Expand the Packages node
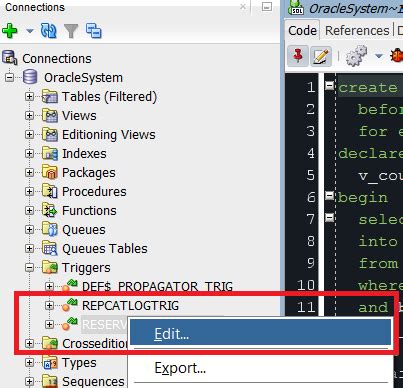 [29, 172]
